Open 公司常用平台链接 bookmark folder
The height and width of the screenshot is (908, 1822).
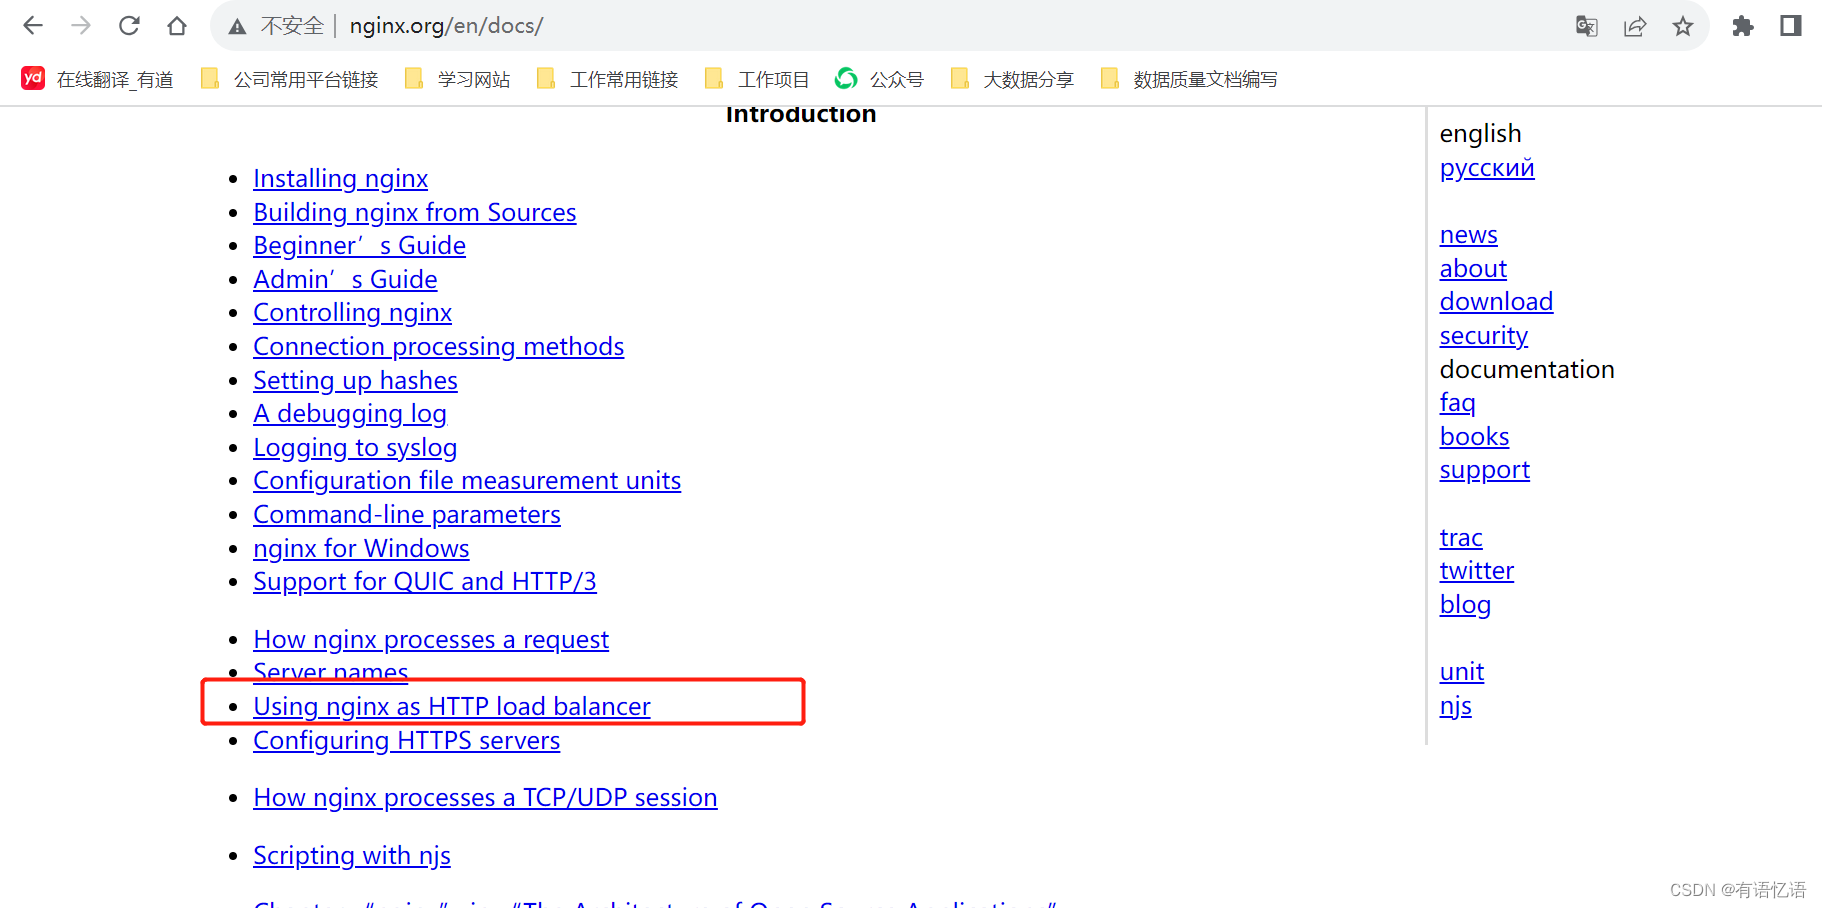(290, 79)
